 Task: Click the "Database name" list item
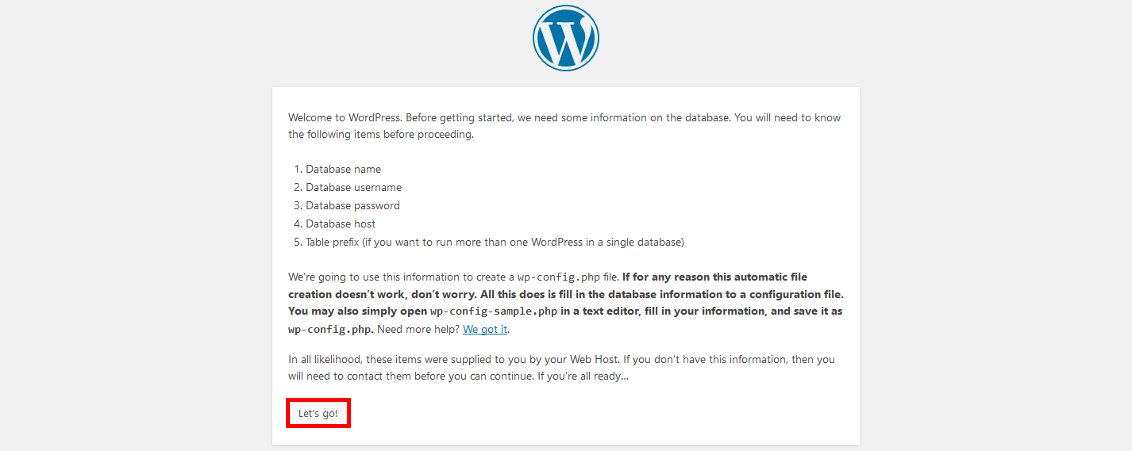pos(343,169)
